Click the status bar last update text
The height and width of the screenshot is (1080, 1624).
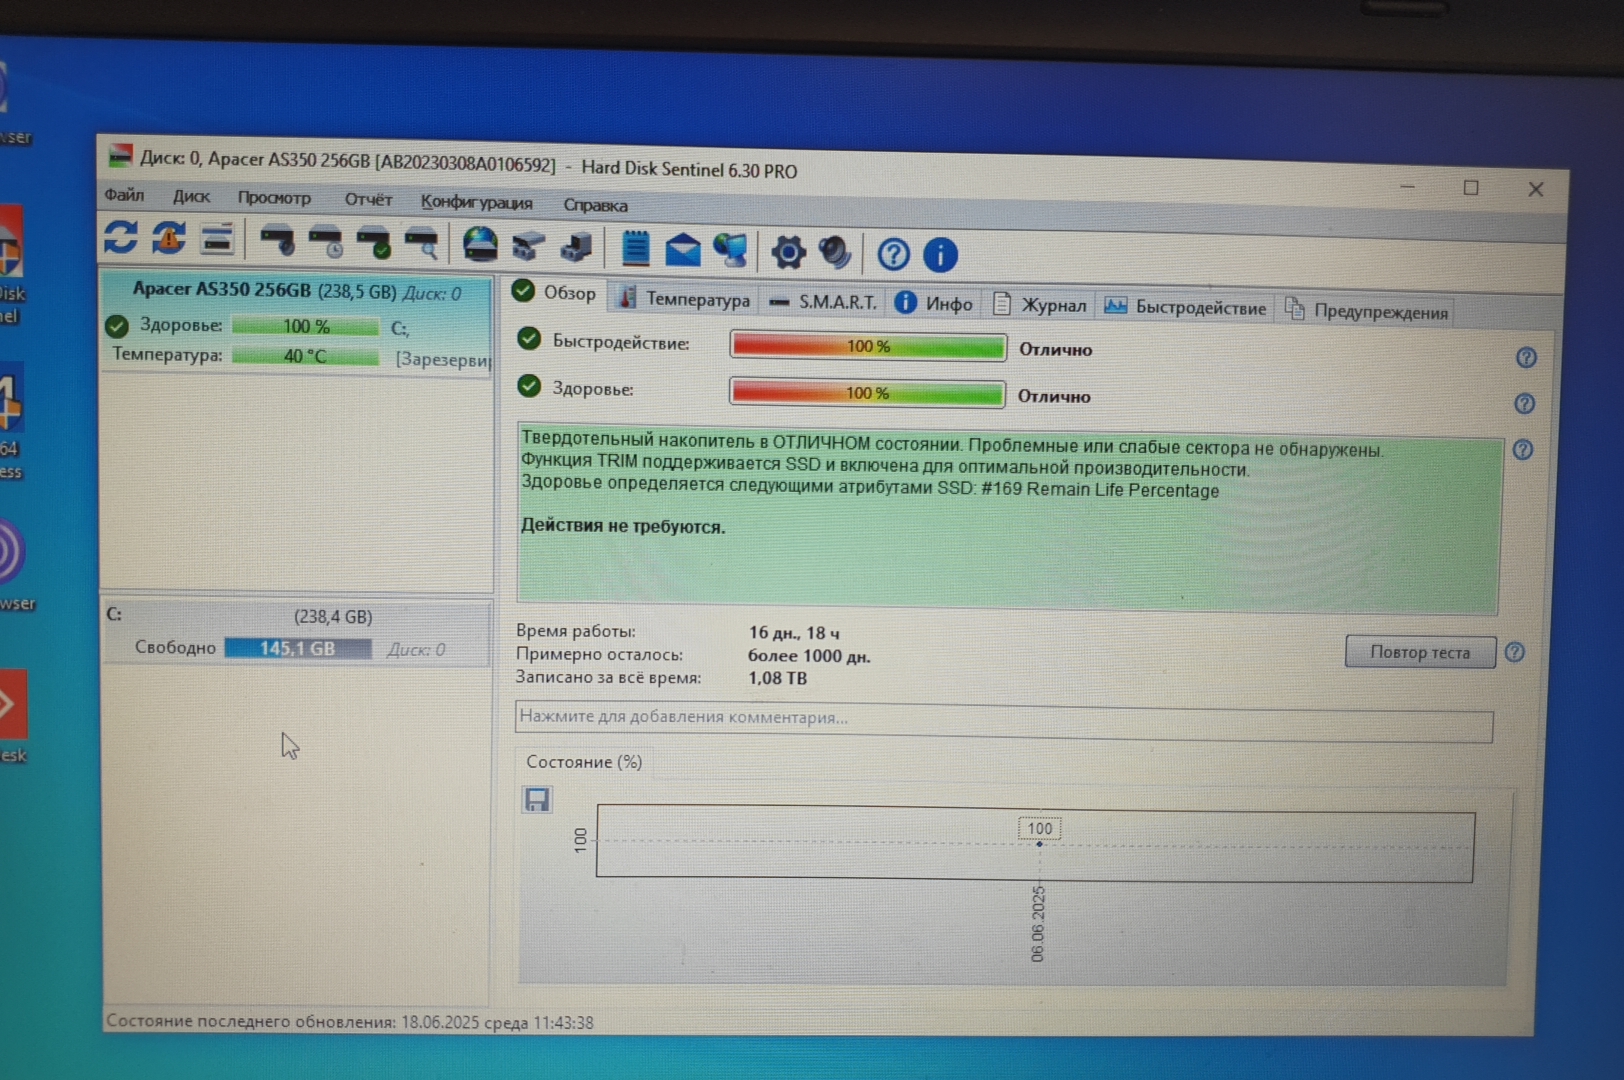pyautogui.click(x=350, y=1022)
